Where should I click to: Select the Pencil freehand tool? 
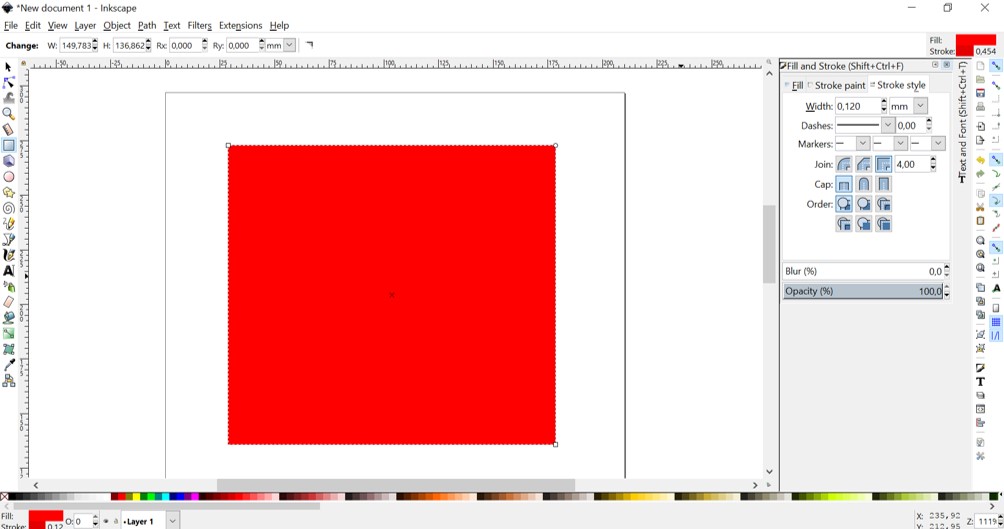coord(8,224)
